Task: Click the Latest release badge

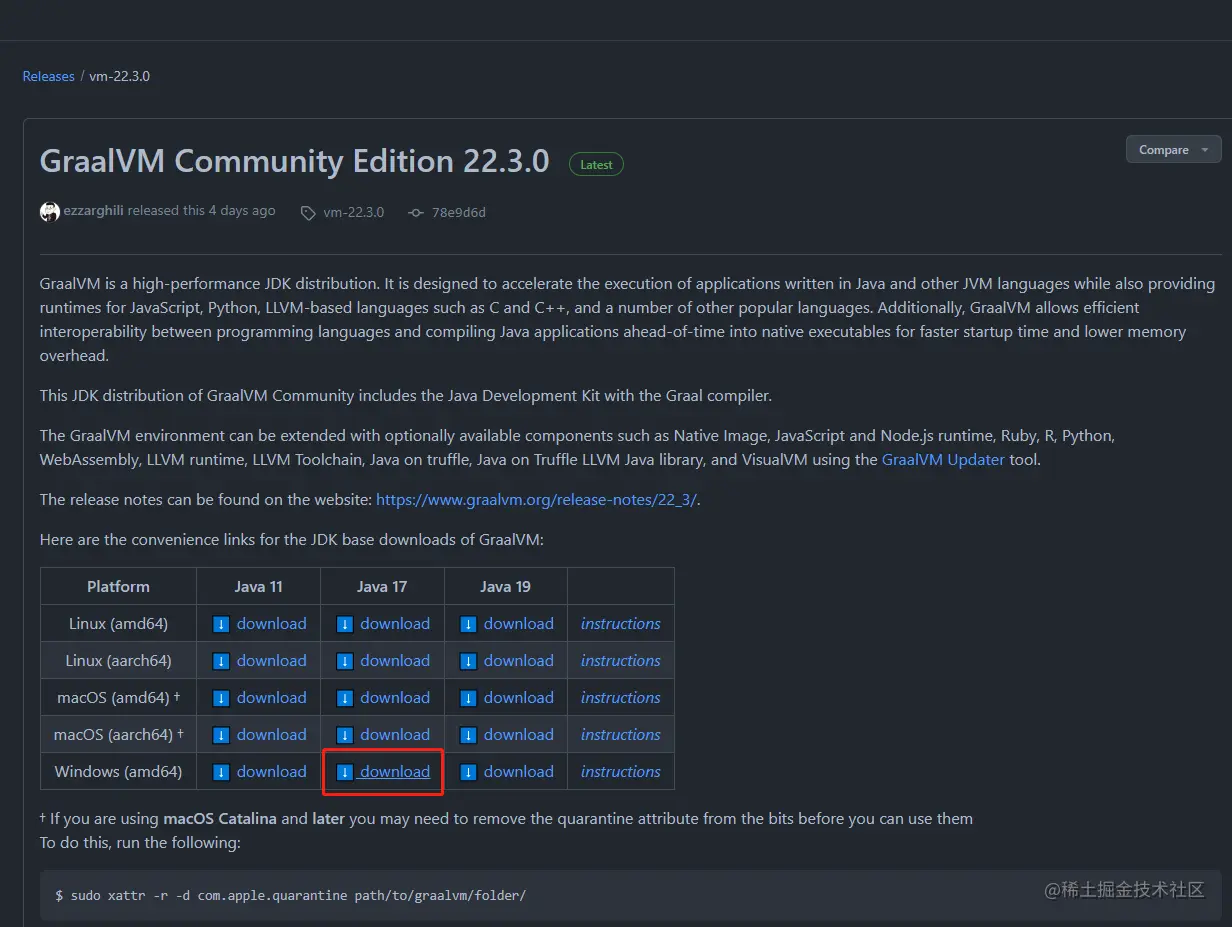Action: tap(596, 165)
